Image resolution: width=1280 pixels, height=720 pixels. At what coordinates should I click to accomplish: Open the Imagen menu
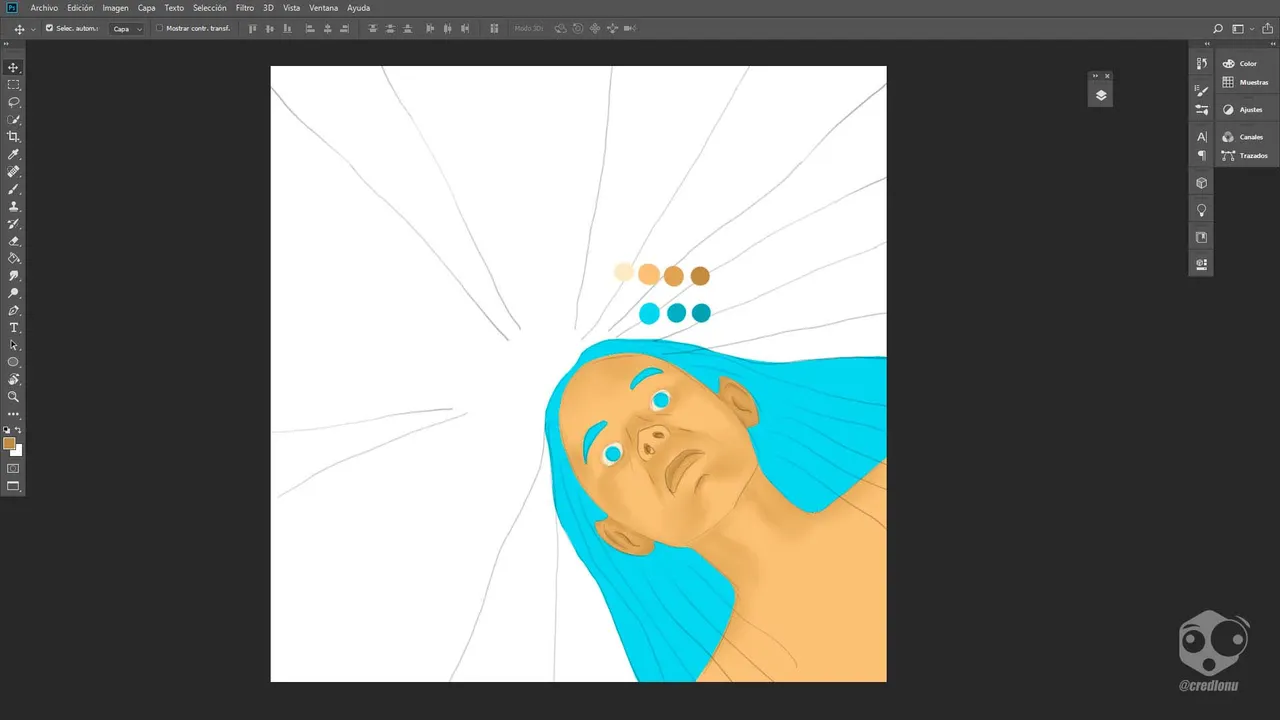tap(115, 8)
